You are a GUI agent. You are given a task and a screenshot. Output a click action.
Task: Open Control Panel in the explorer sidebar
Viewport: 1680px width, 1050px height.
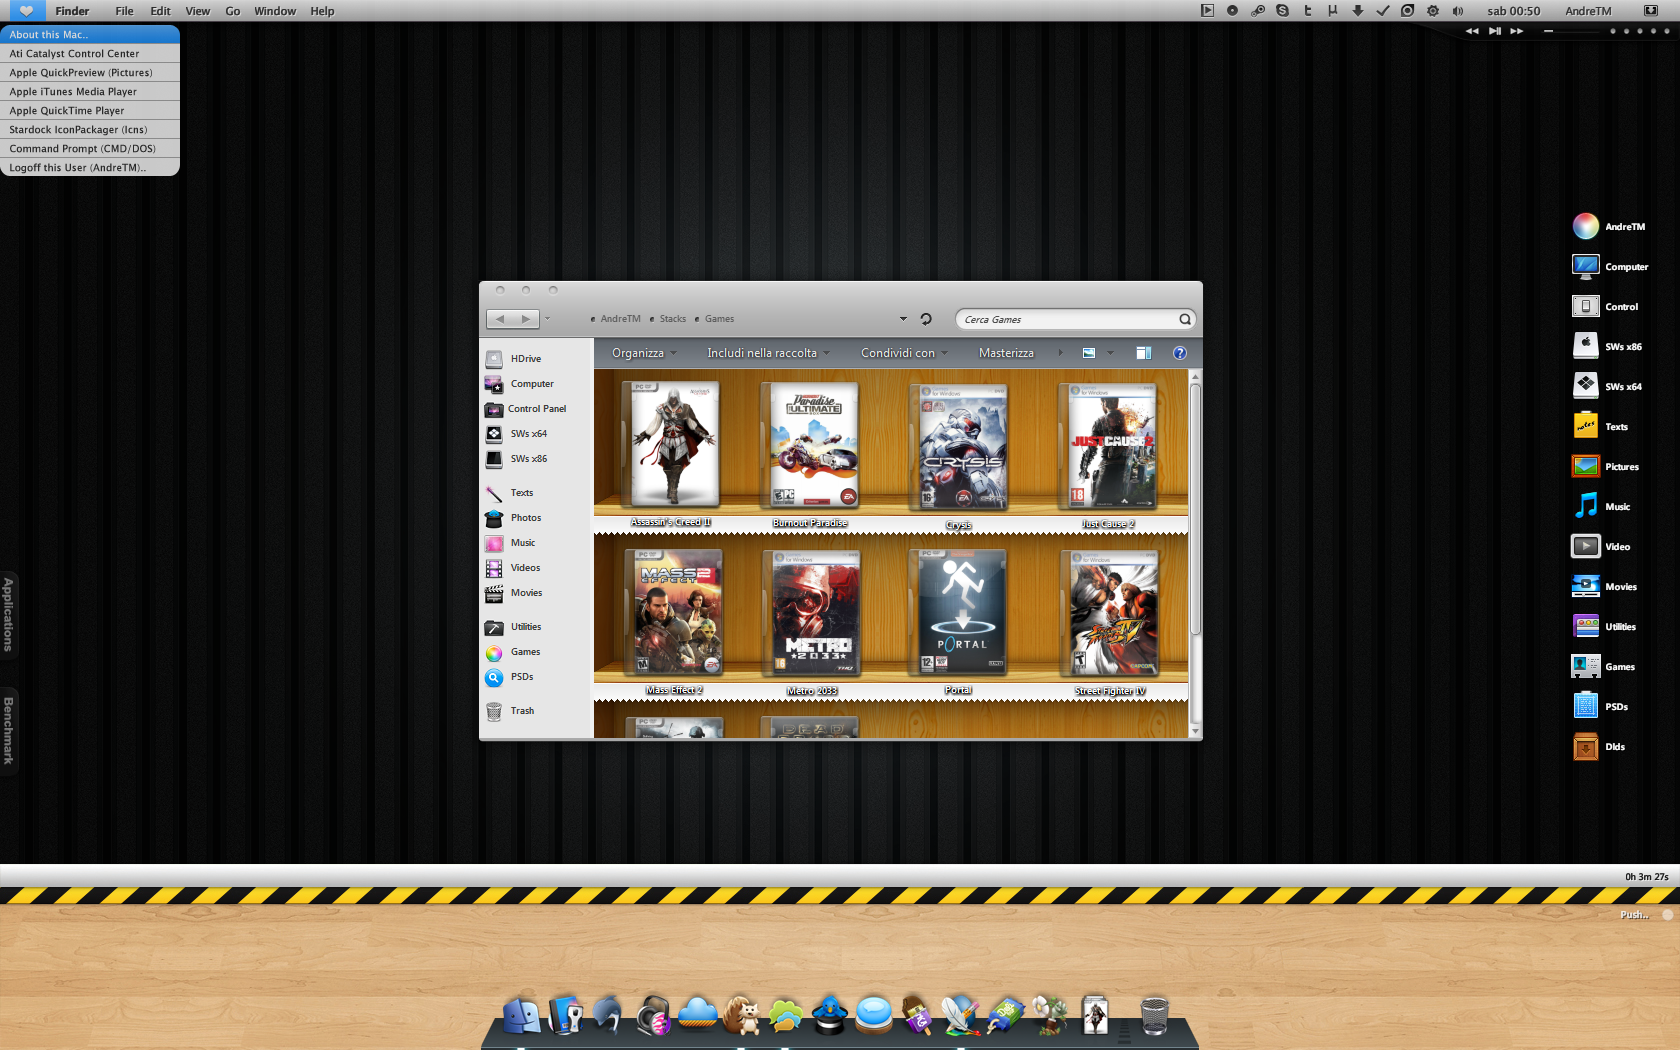pyautogui.click(x=525, y=409)
